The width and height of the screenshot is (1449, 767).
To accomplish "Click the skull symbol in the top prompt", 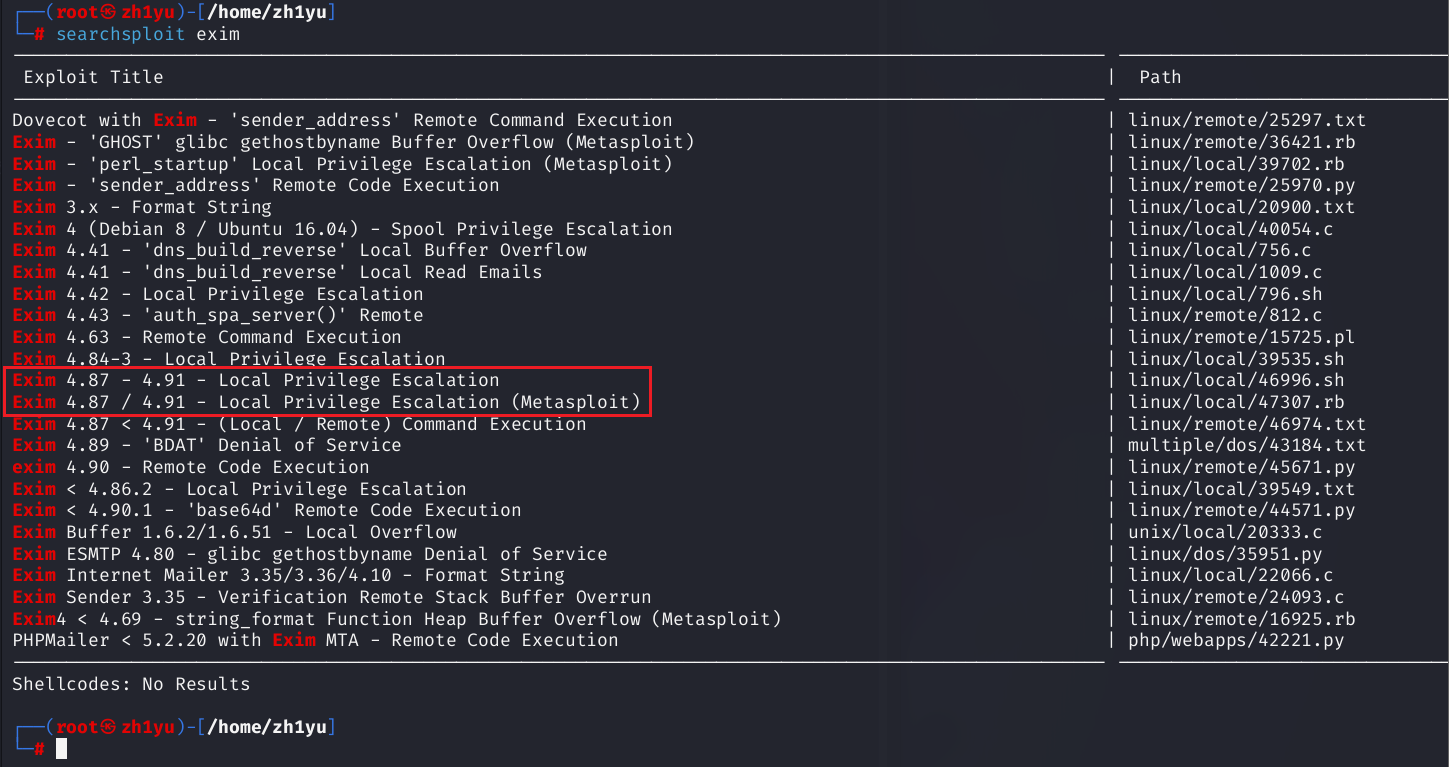I will pos(110,12).
